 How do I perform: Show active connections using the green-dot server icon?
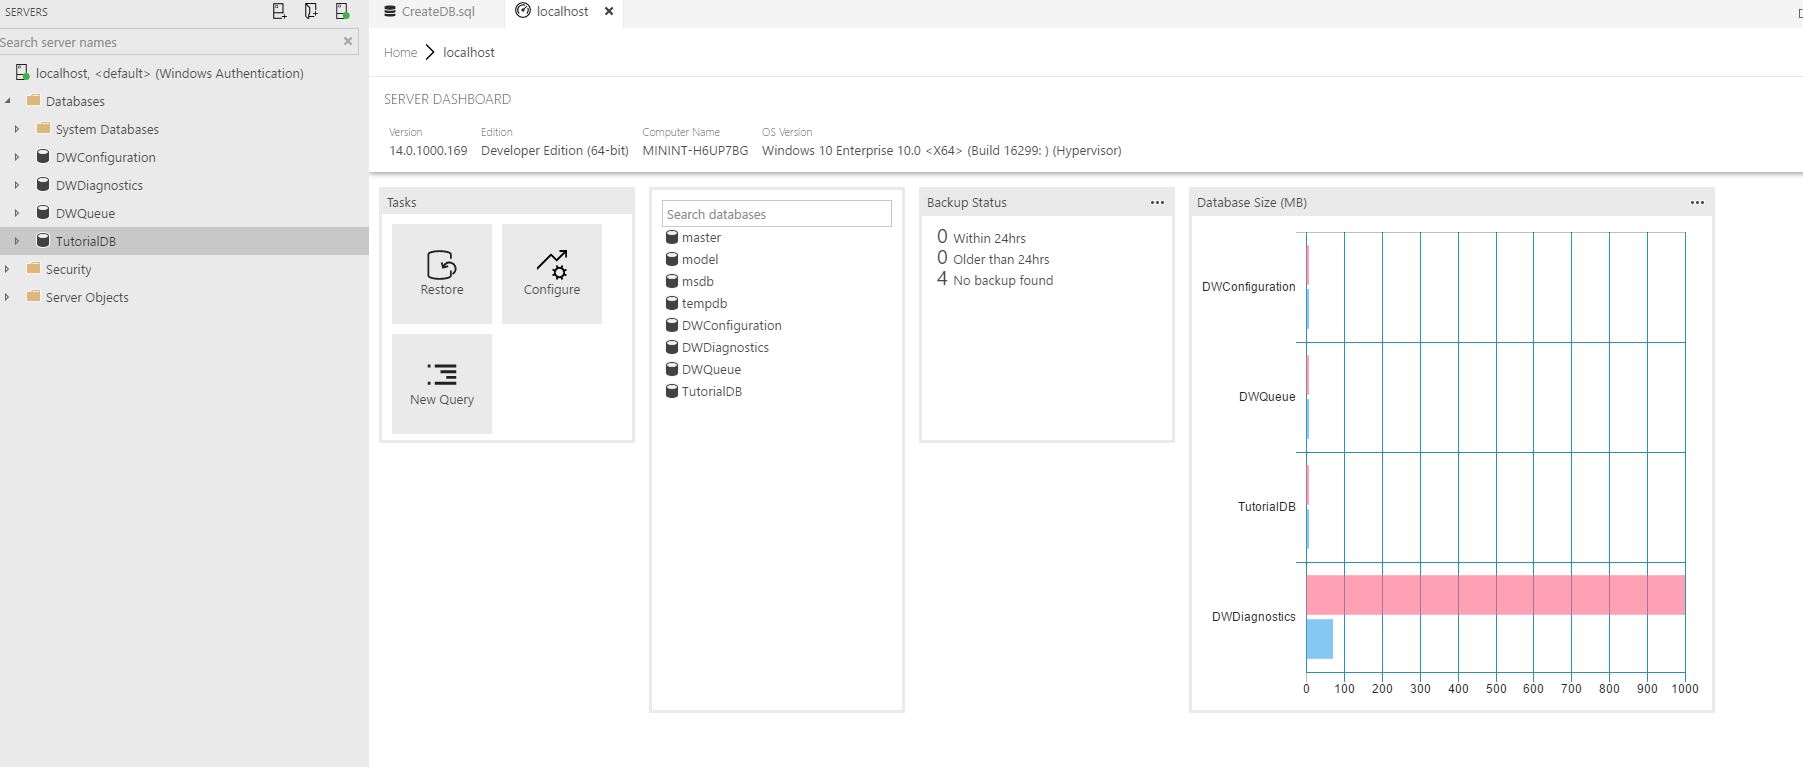point(342,11)
